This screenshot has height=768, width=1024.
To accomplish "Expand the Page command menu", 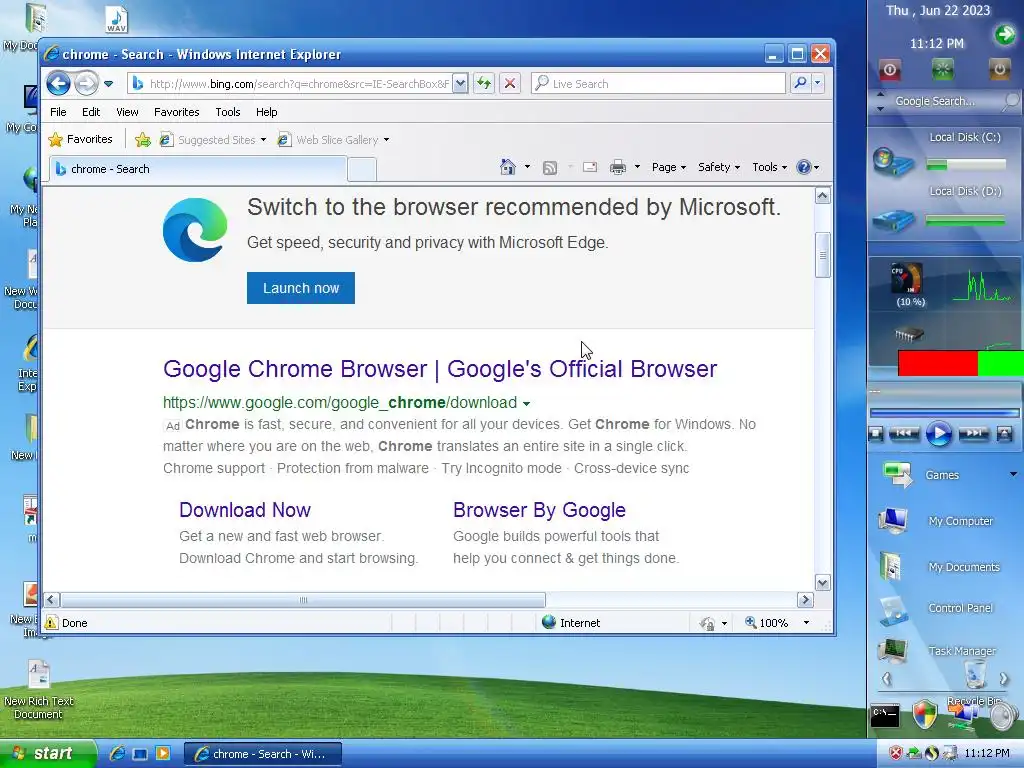I will pos(669,167).
